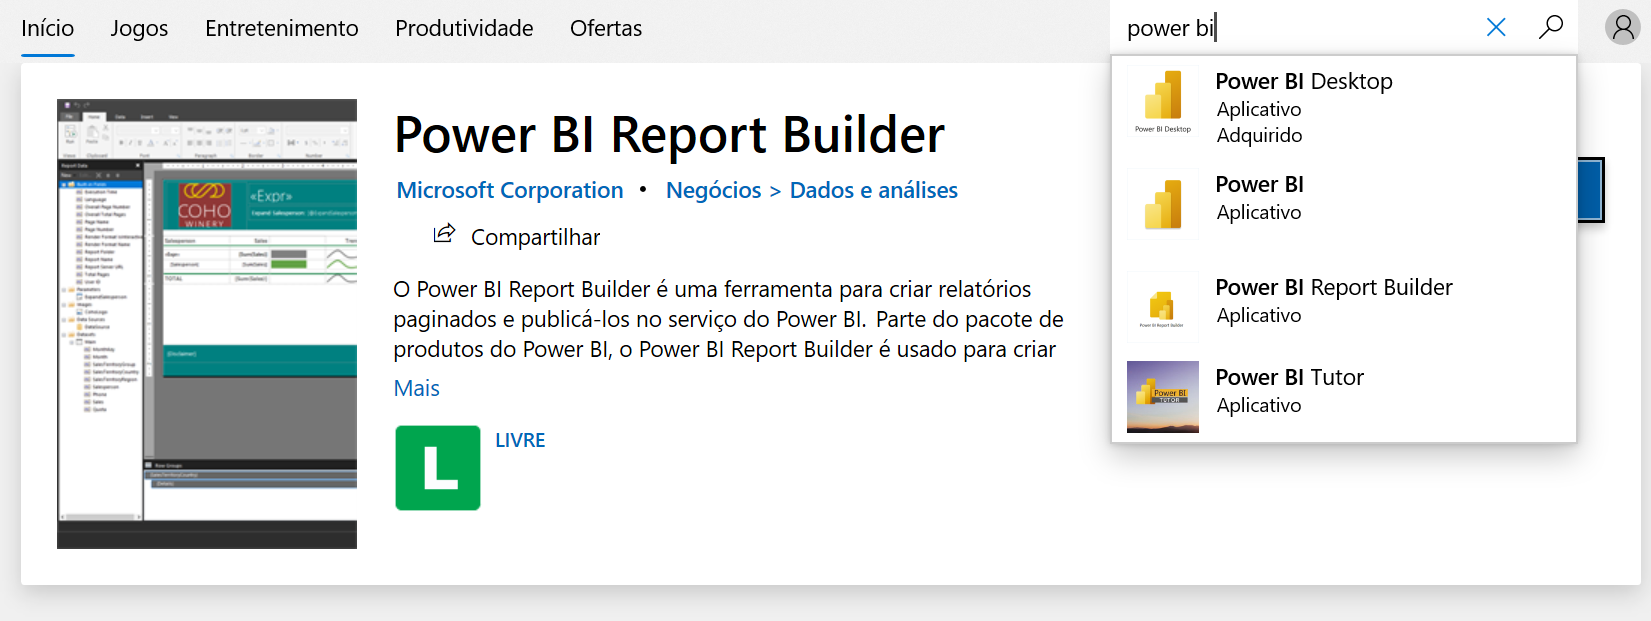Pick the Power BI Tutor suggestion
1651x621 pixels.
click(x=1344, y=396)
